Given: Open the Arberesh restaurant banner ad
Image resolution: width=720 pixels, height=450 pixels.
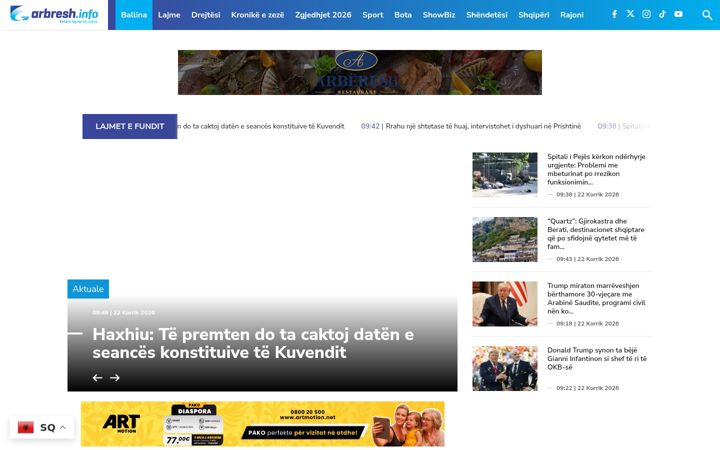Looking at the screenshot, I should tap(360, 73).
